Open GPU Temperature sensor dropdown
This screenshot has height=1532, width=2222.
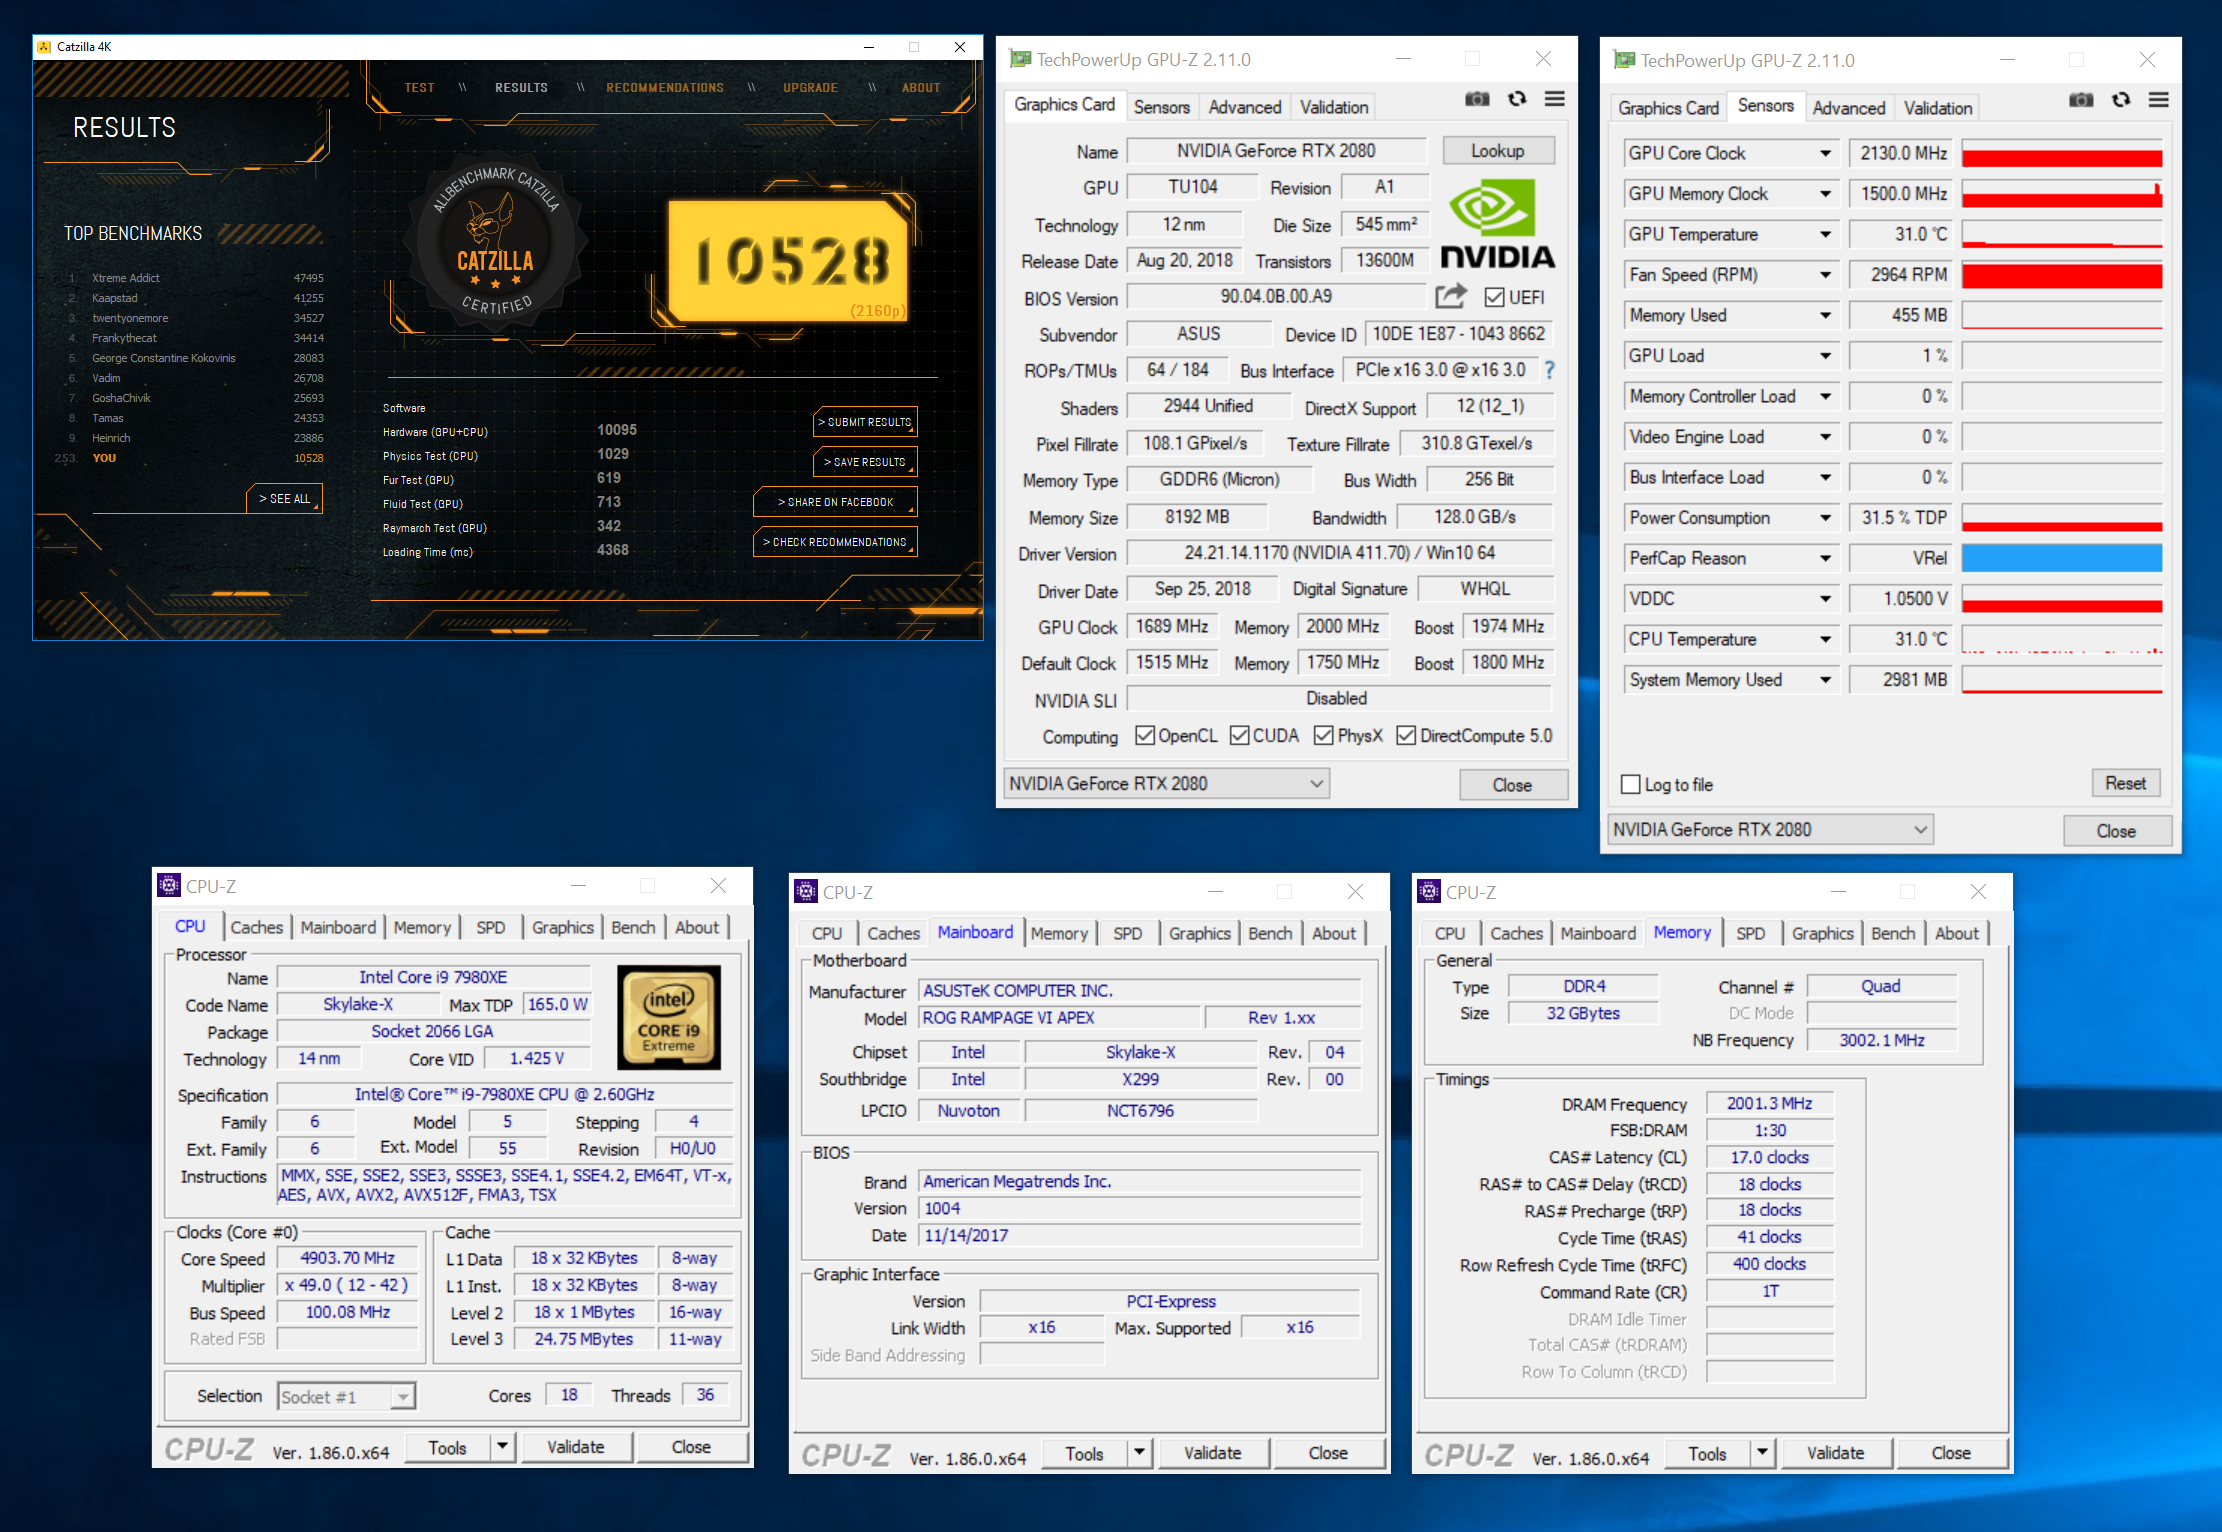(1825, 234)
